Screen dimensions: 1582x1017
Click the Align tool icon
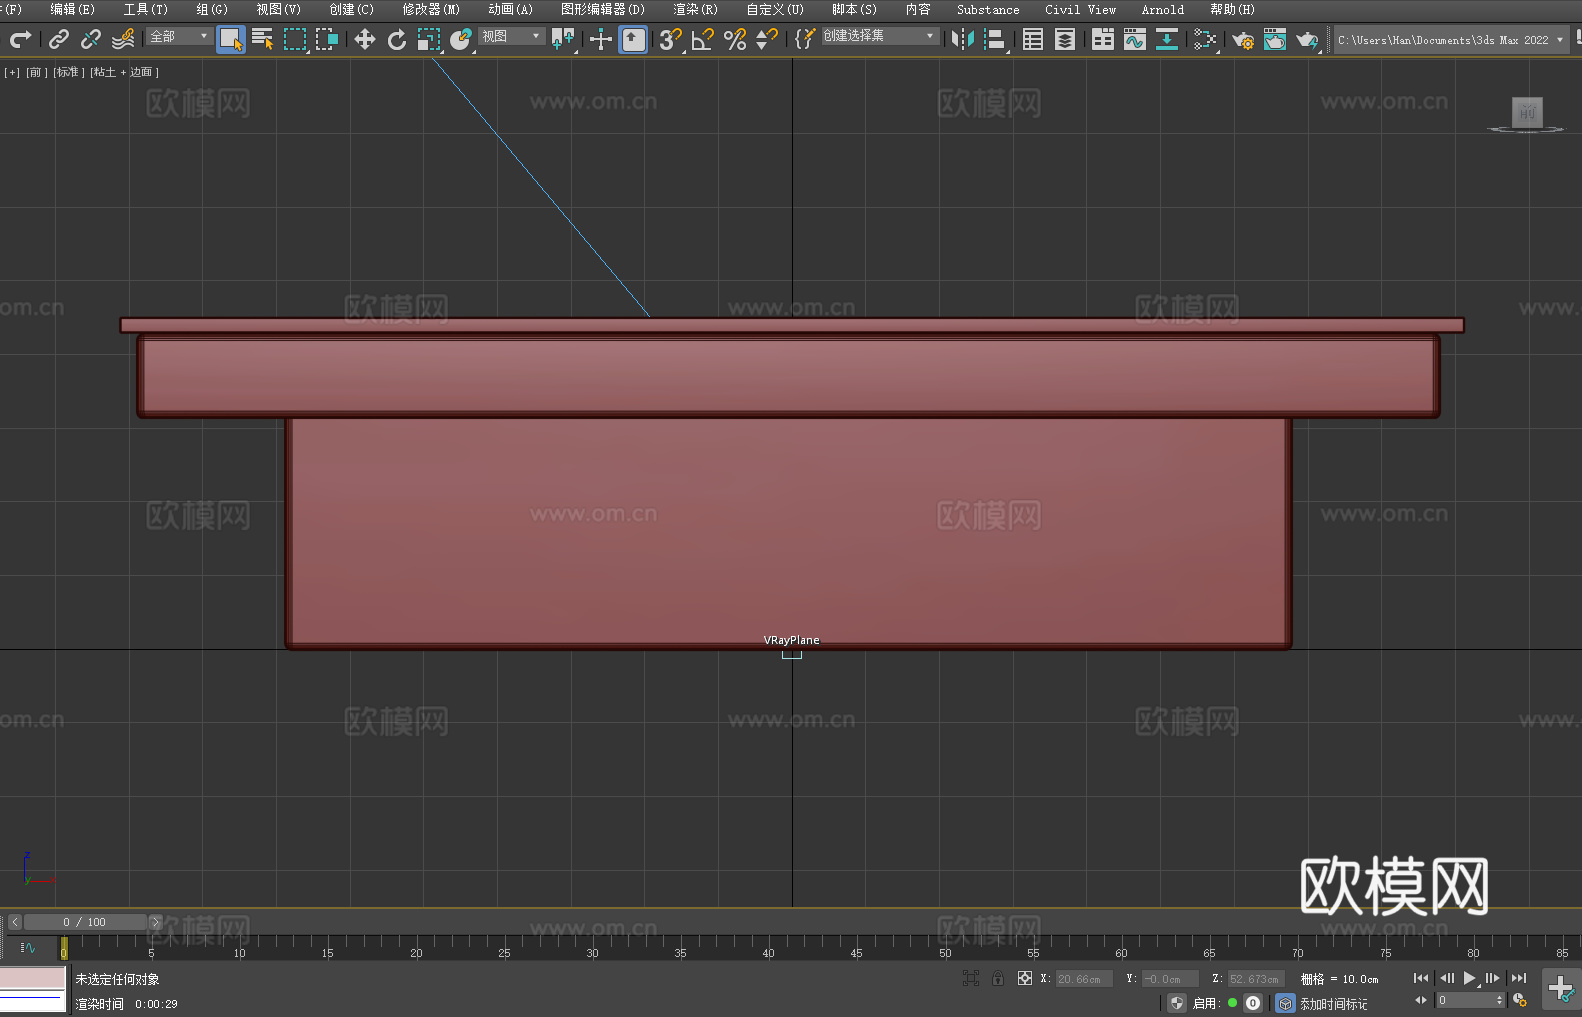tap(995, 39)
